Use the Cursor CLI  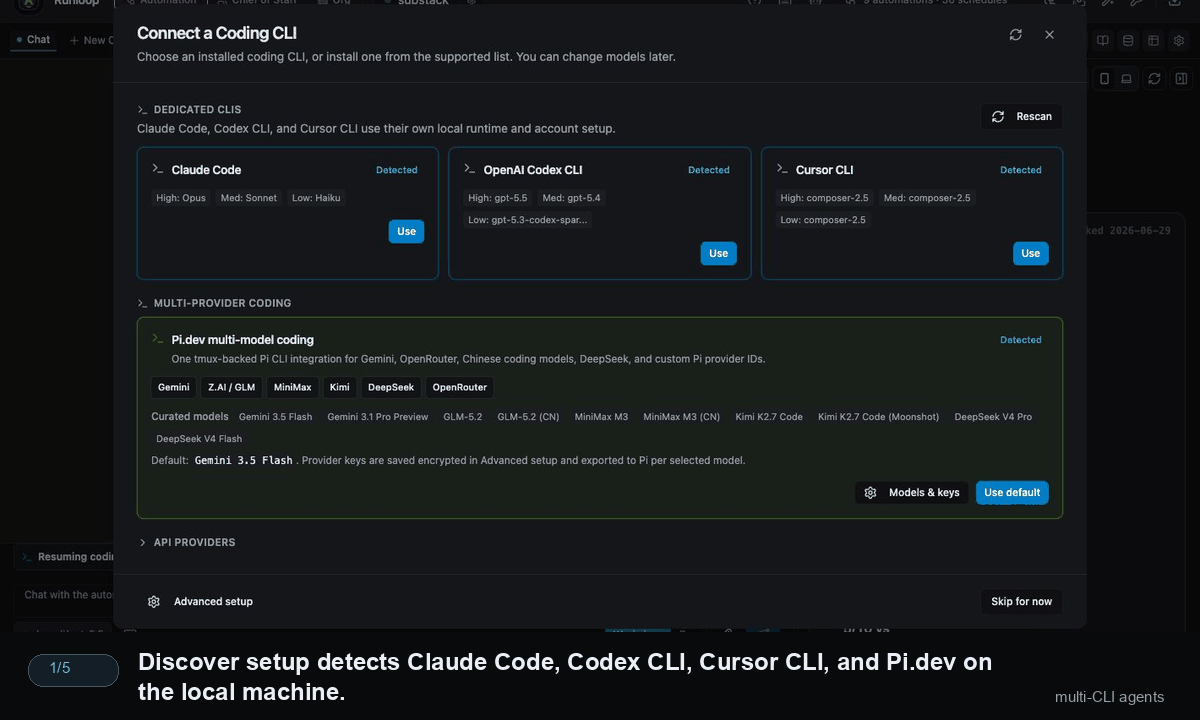(1030, 253)
